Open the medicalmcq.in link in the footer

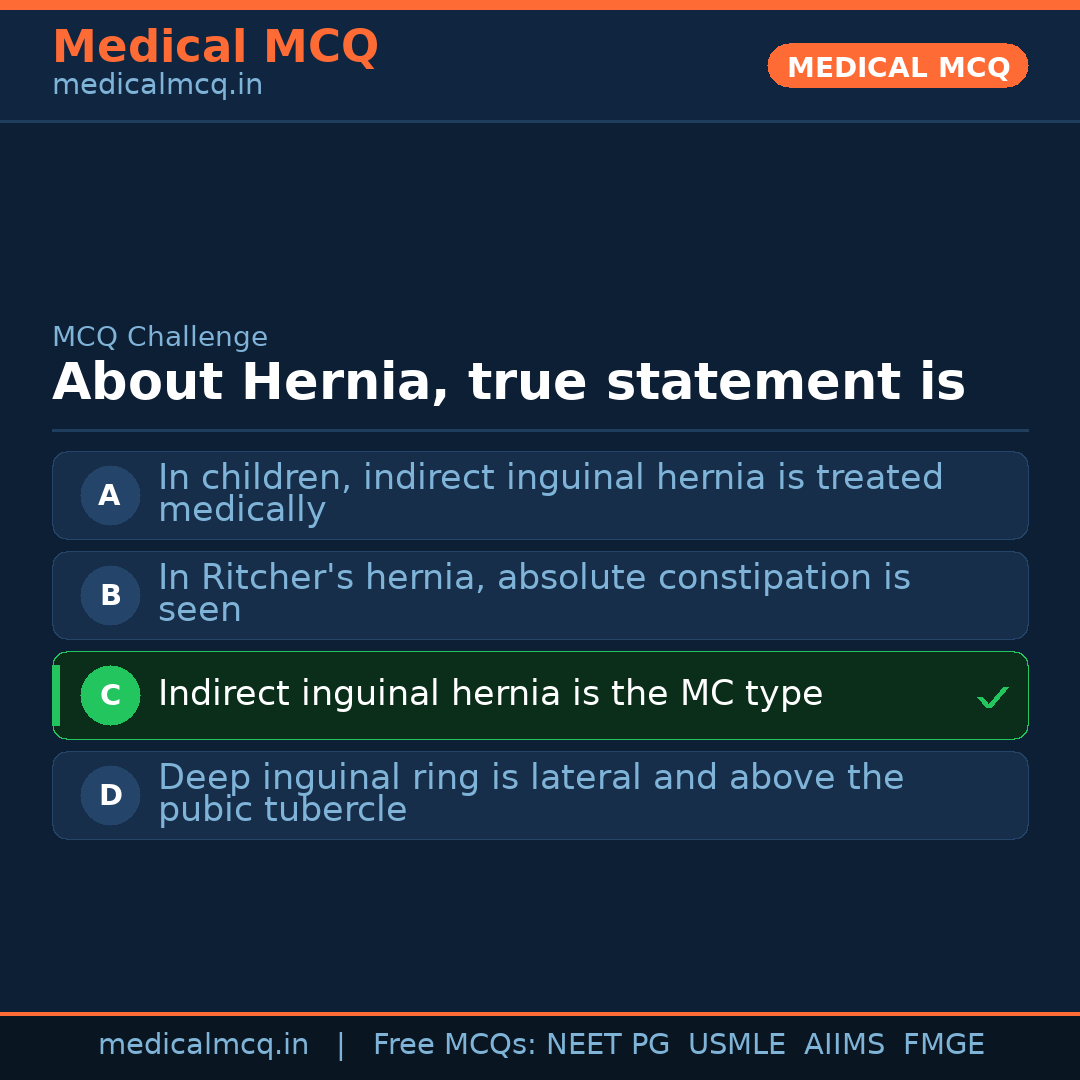(x=203, y=1045)
